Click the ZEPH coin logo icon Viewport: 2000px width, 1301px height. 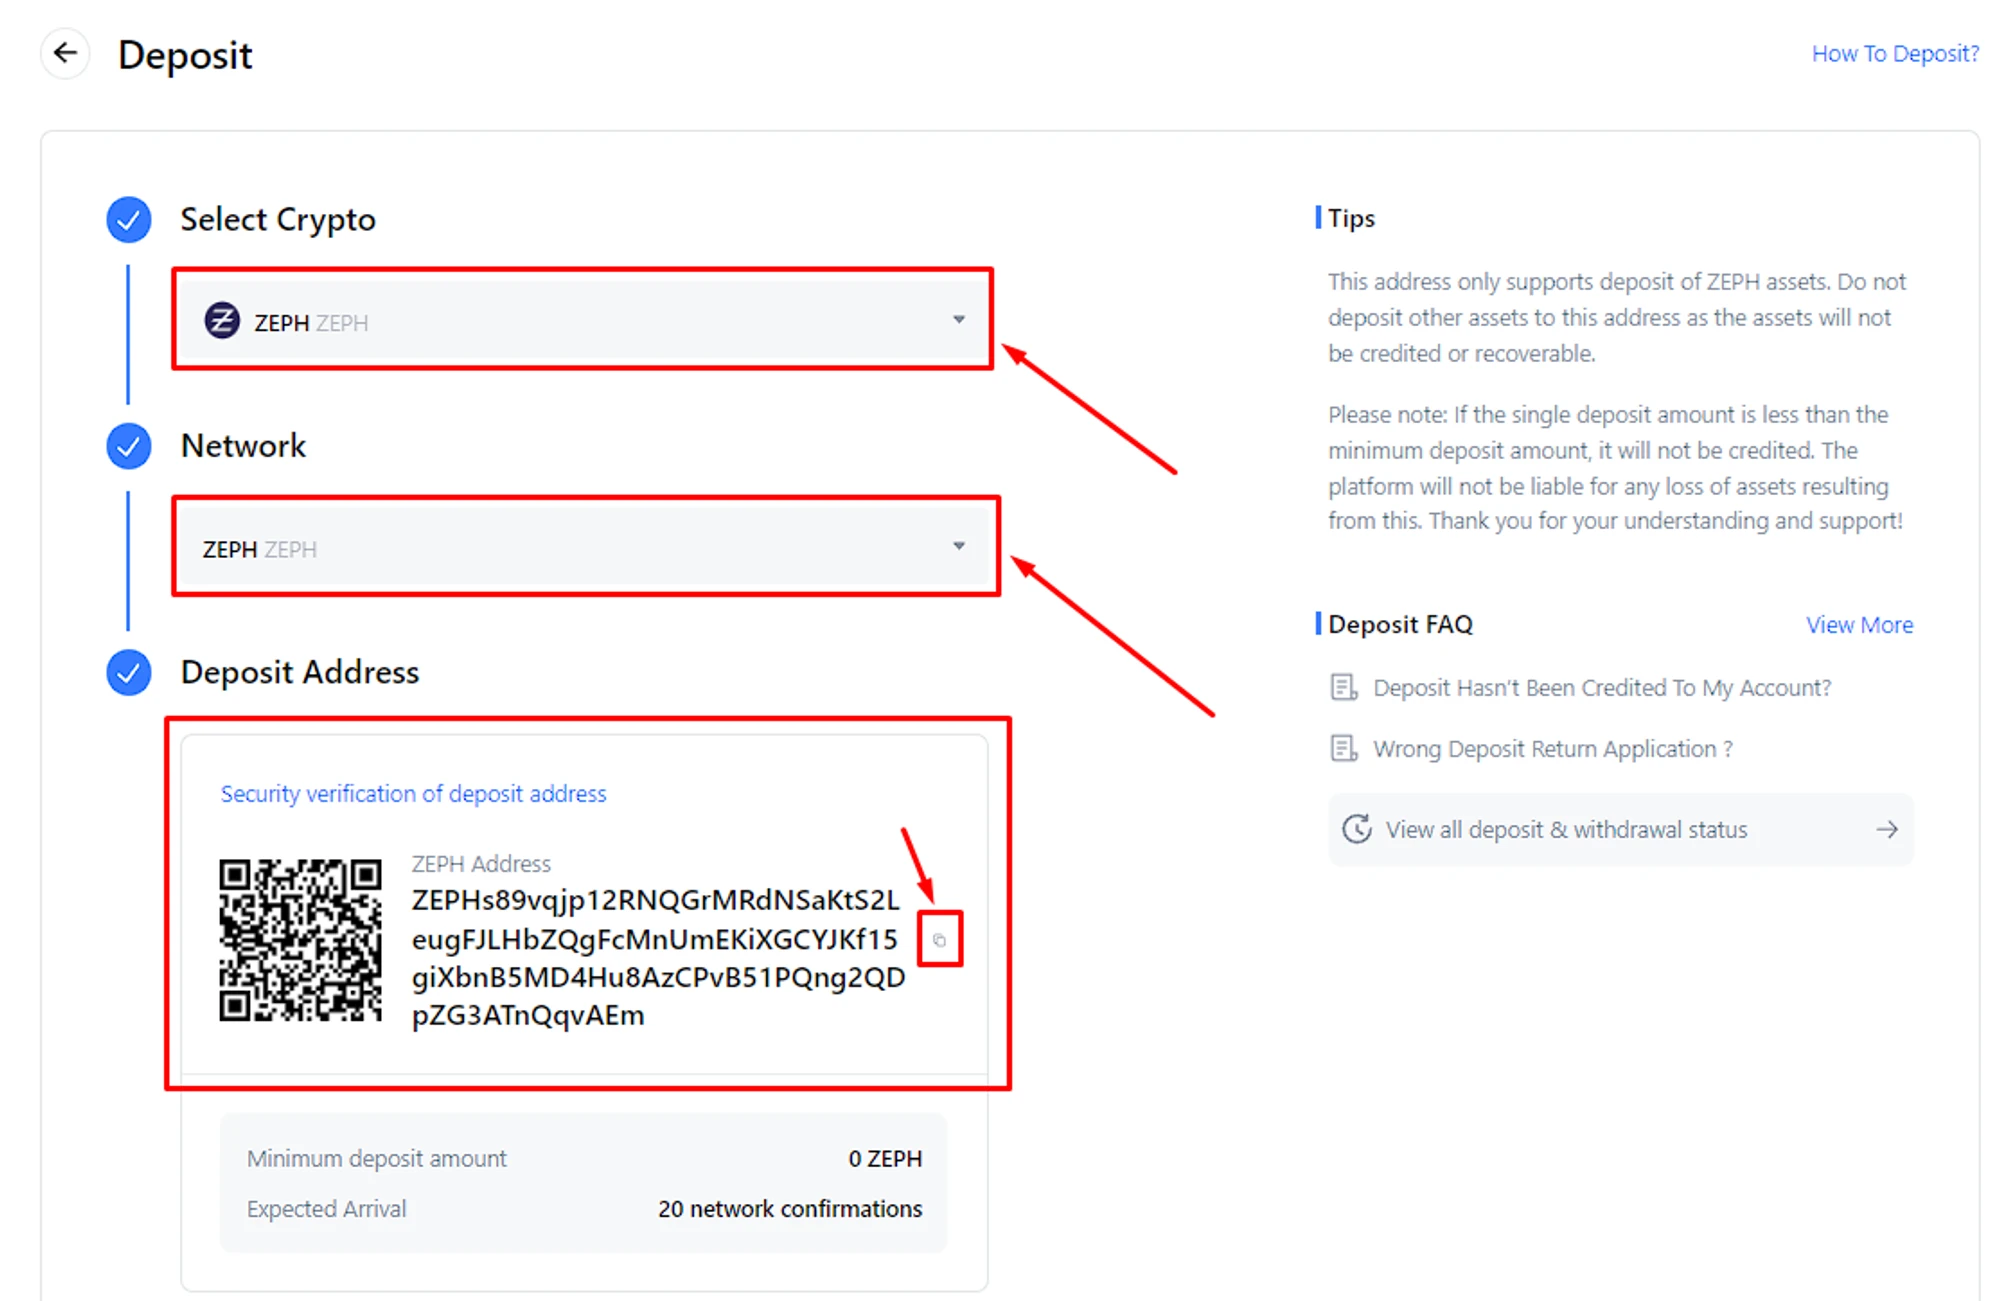click(222, 321)
